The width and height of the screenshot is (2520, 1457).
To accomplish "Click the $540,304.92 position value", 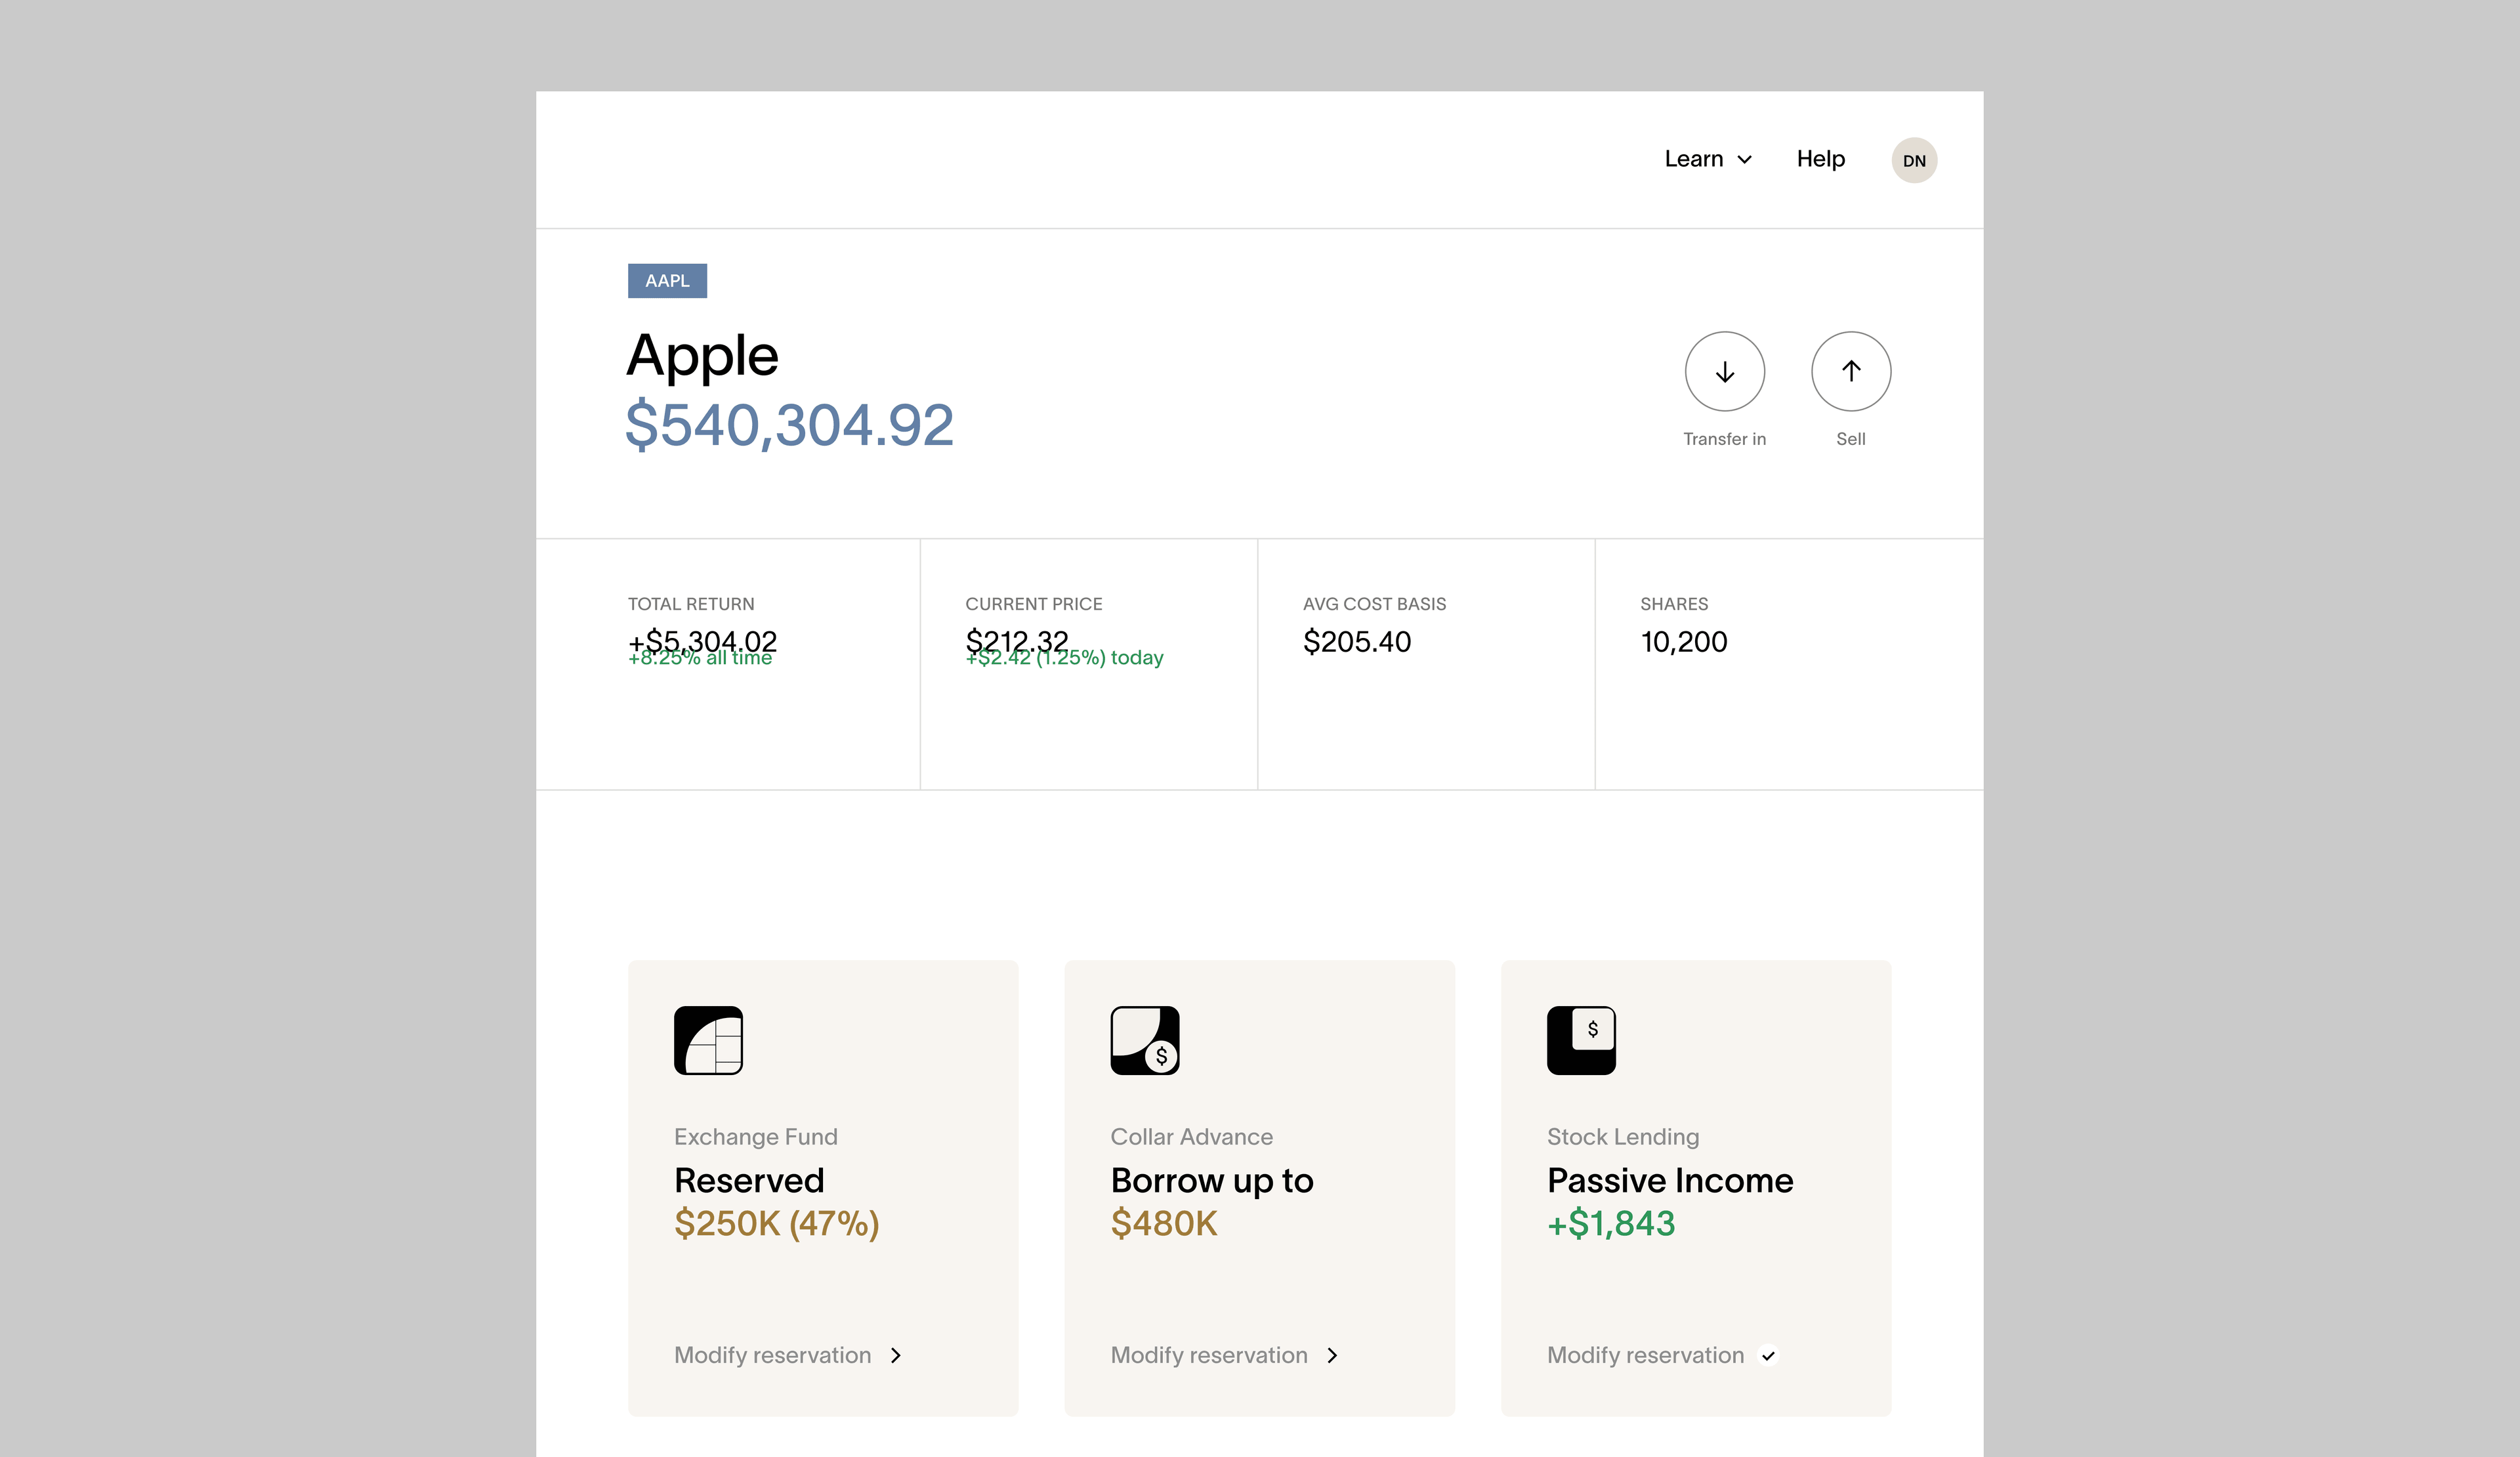I will [789, 425].
